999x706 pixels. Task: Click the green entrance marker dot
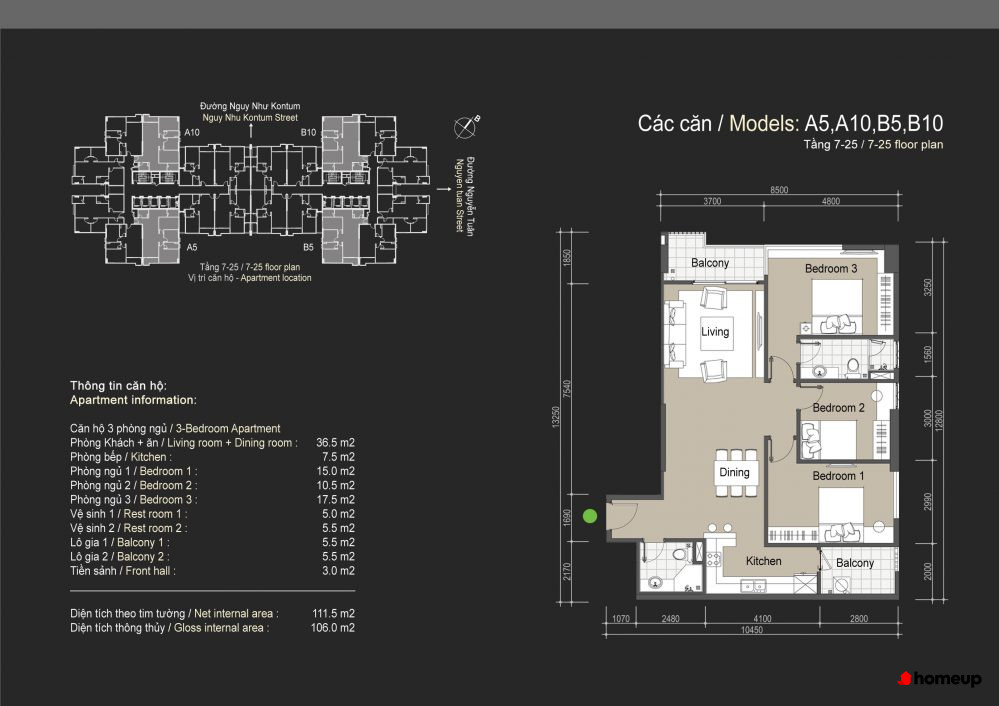pos(590,516)
